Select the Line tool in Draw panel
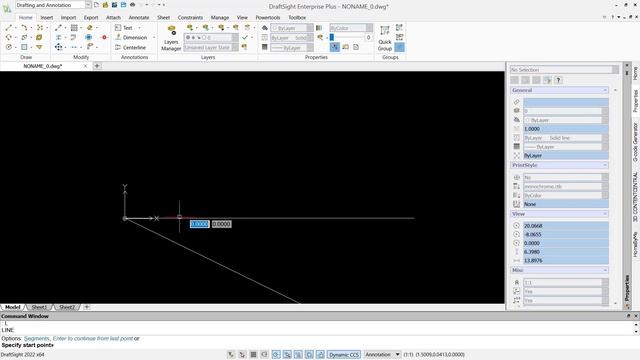Viewport: 640px width, 360px height. (9, 28)
